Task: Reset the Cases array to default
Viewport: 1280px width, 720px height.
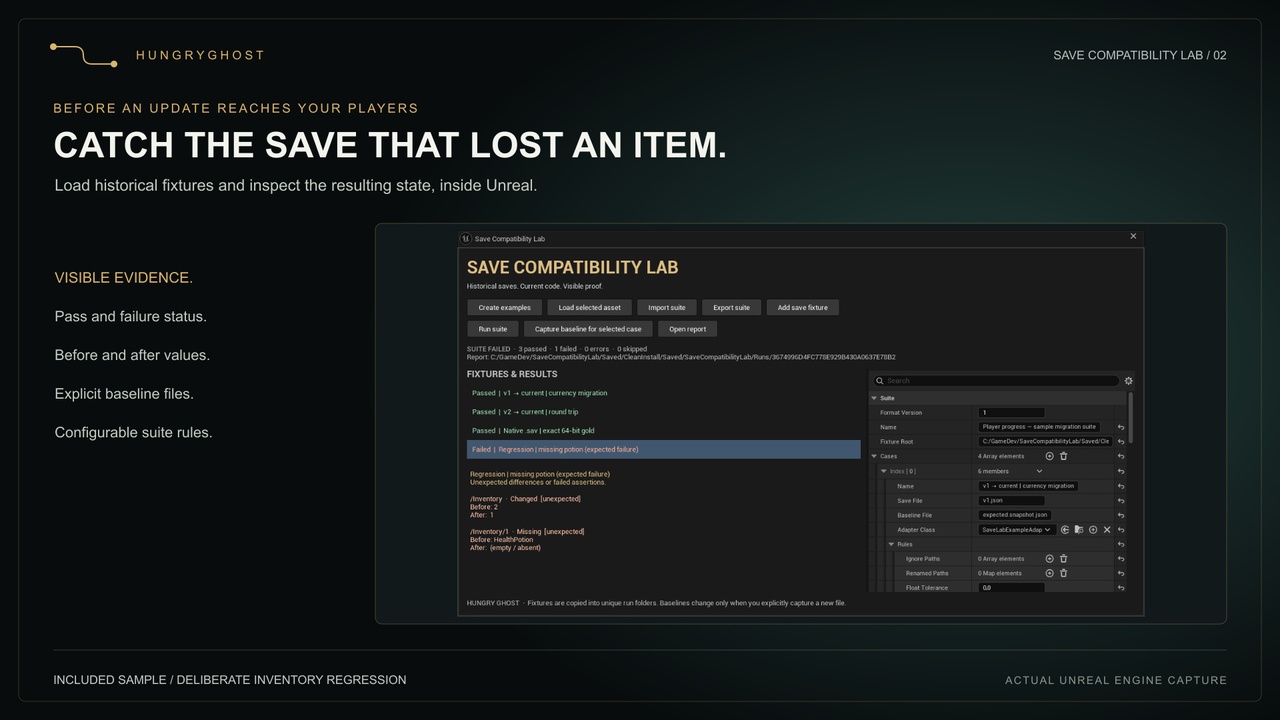Action: coord(1121,456)
